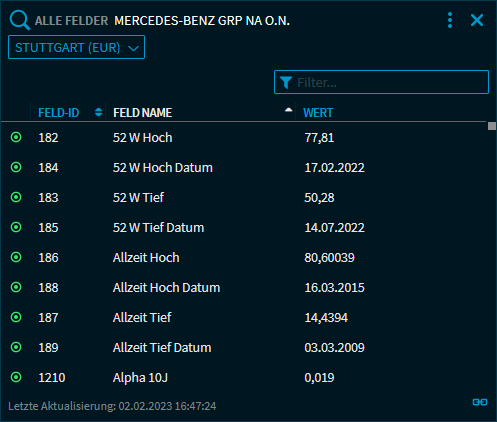This screenshot has height=422, width=497.
Task: Select the 52 W Tief Datum row
Action: pyautogui.click(x=243, y=227)
